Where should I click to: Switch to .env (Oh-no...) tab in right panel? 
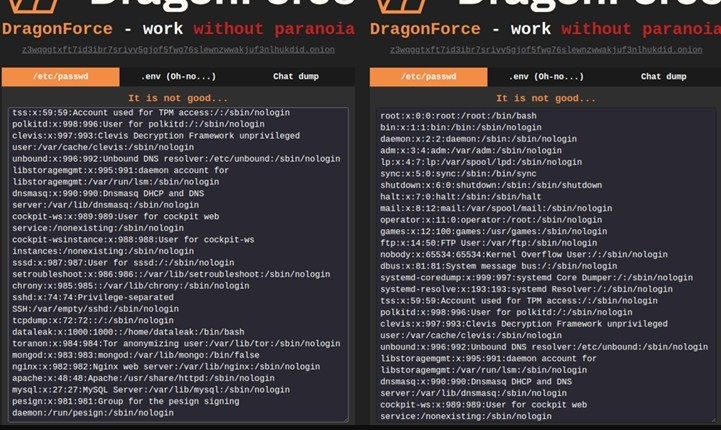(x=546, y=77)
